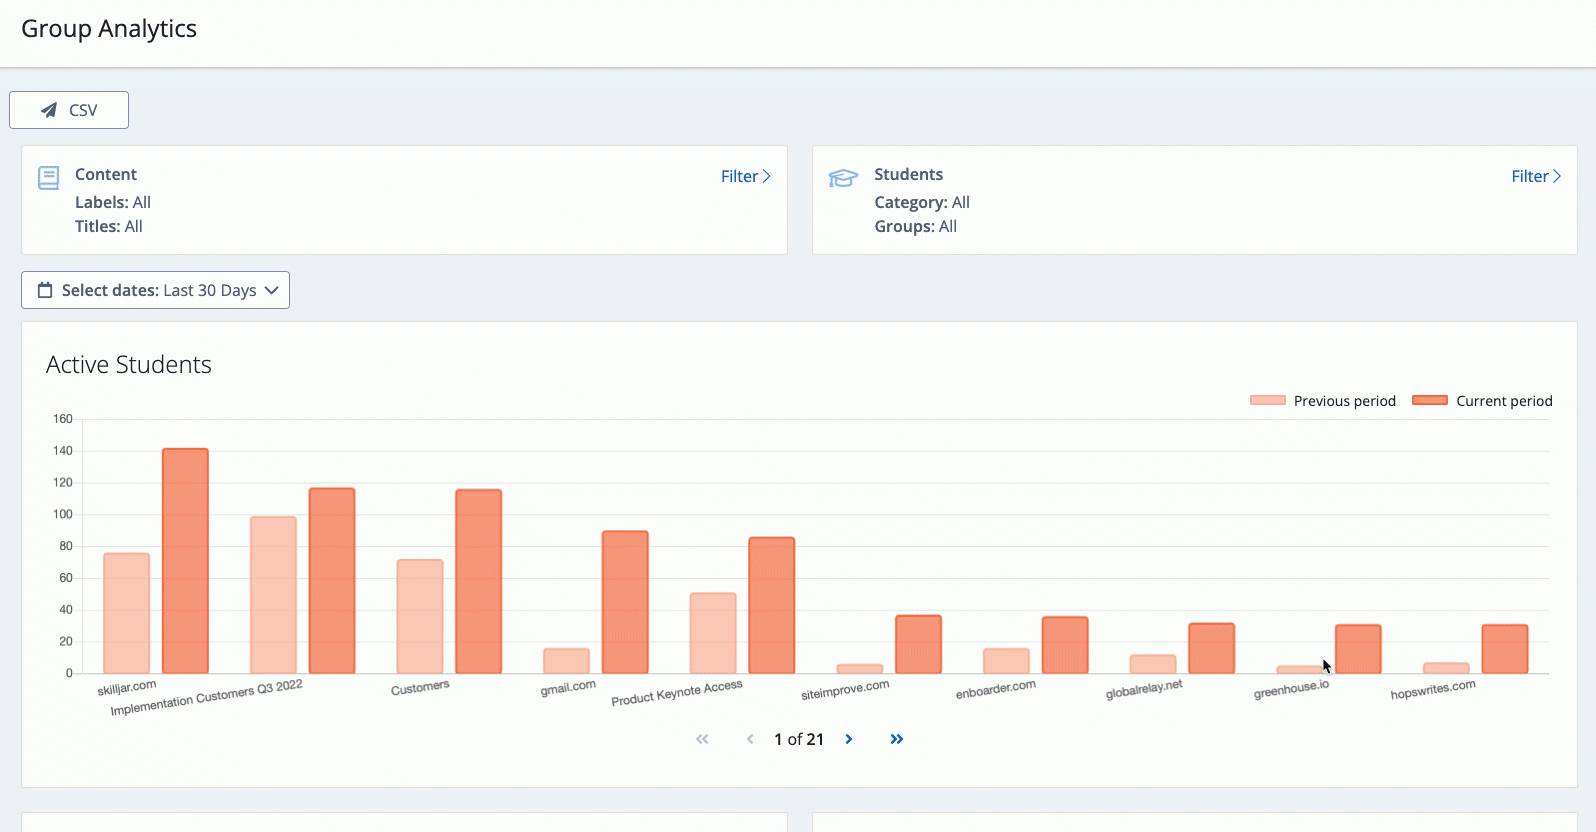Image resolution: width=1596 pixels, height=832 pixels.
Task: Click the 1 of 21 page indicator
Action: coord(799,739)
